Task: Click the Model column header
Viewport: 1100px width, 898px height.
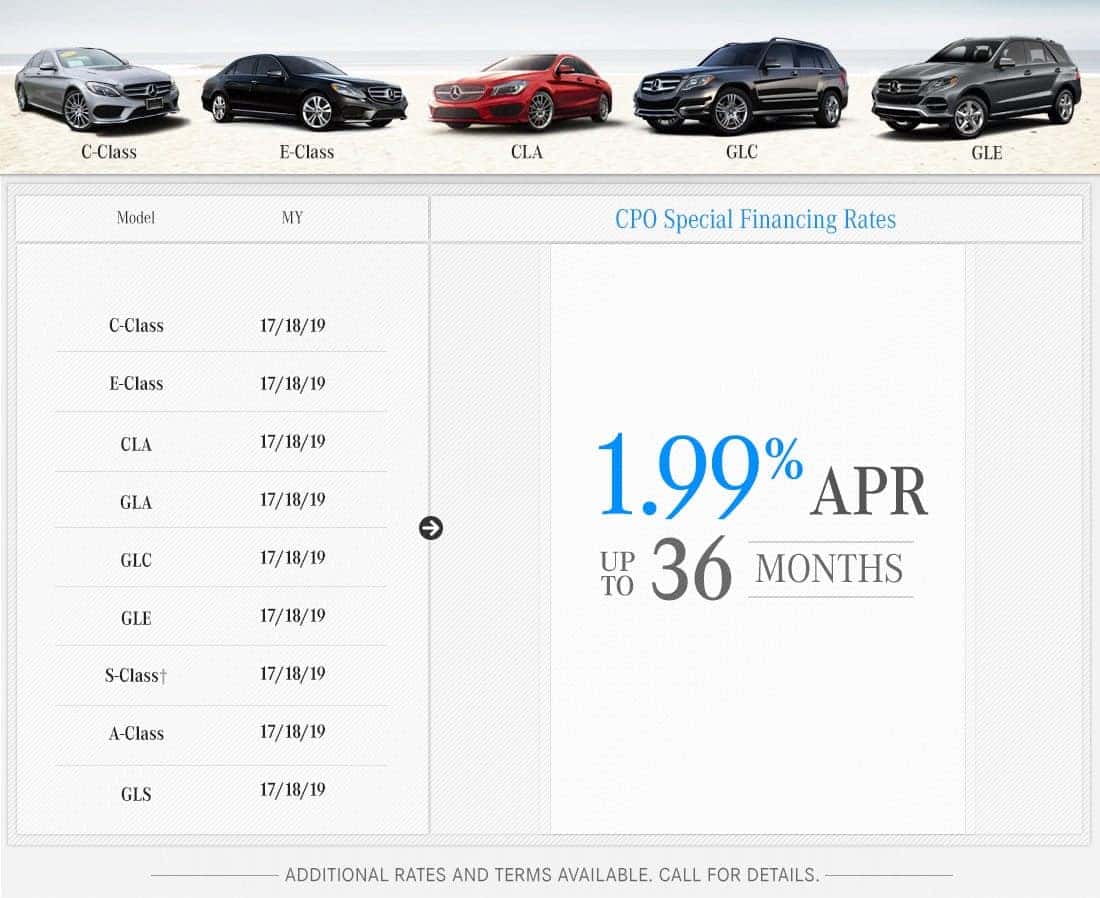Action: 135,217
